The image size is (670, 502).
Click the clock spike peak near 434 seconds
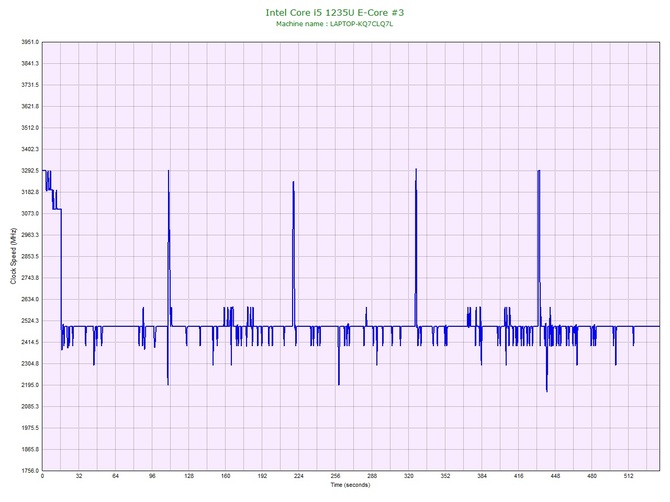pyautogui.click(x=539, y=171)
